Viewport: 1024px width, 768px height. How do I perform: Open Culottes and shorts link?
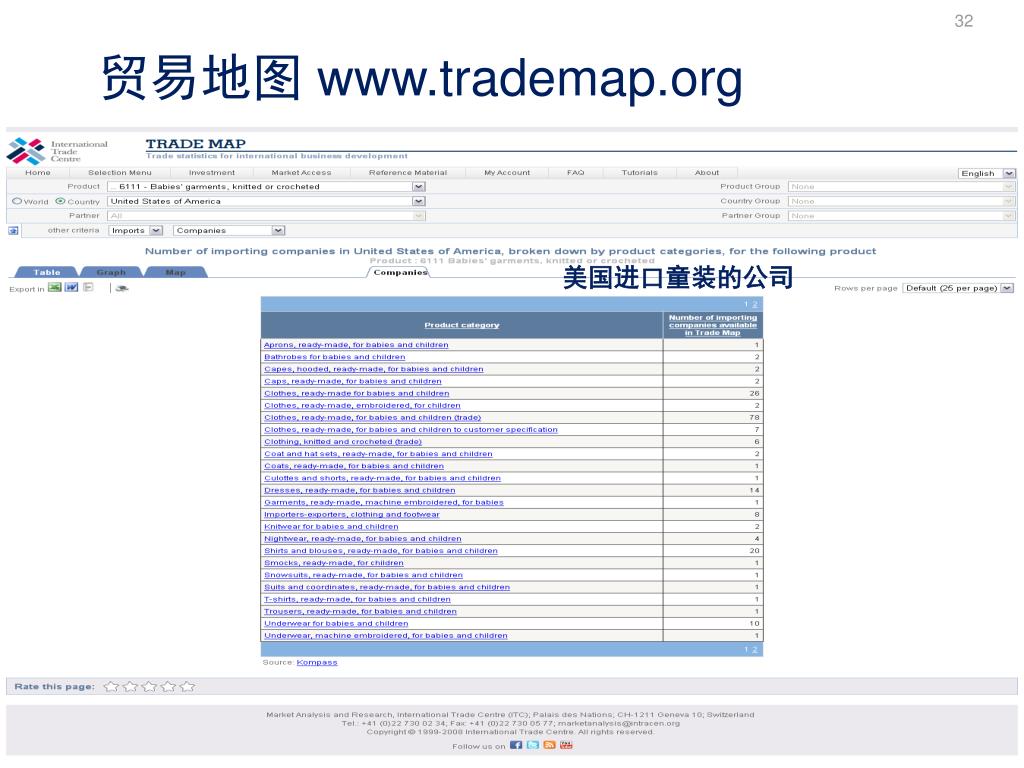coord(382,478)
